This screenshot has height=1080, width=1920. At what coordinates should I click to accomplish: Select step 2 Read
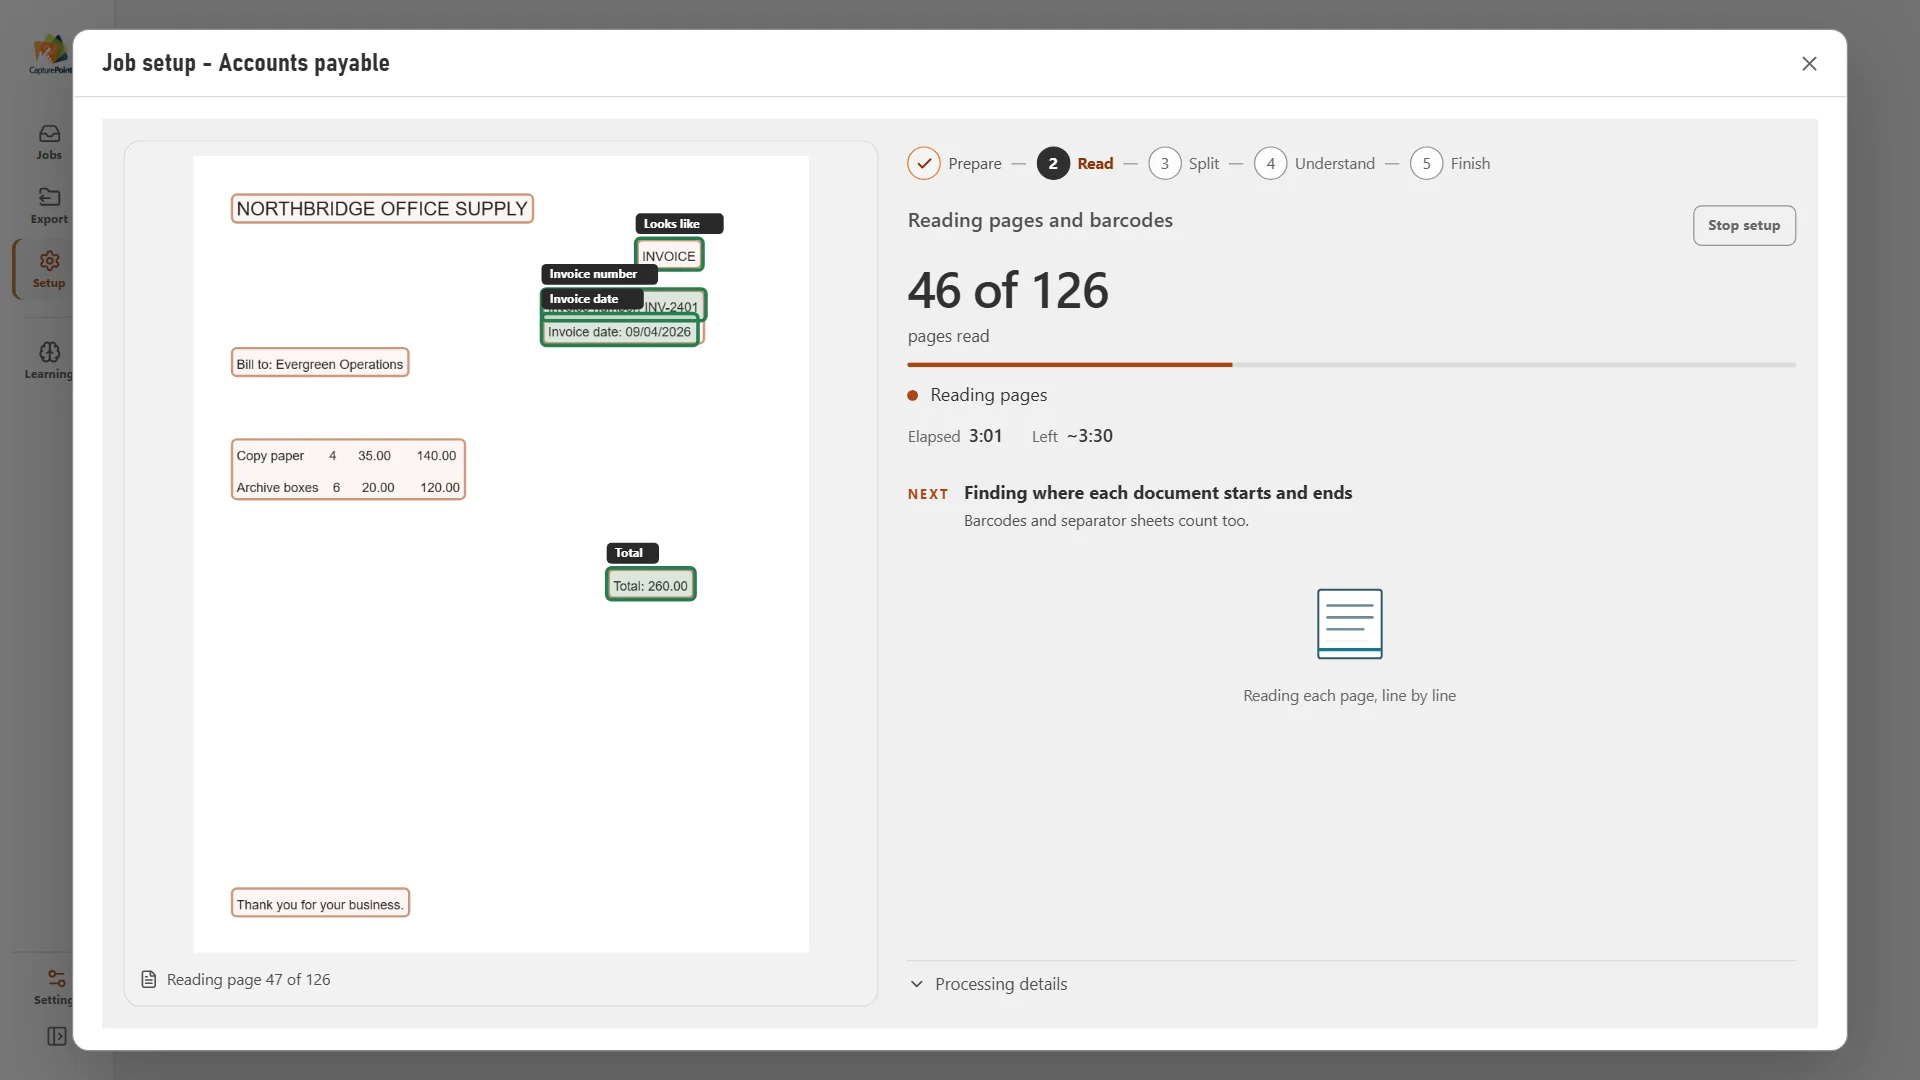pos(1075,163)
